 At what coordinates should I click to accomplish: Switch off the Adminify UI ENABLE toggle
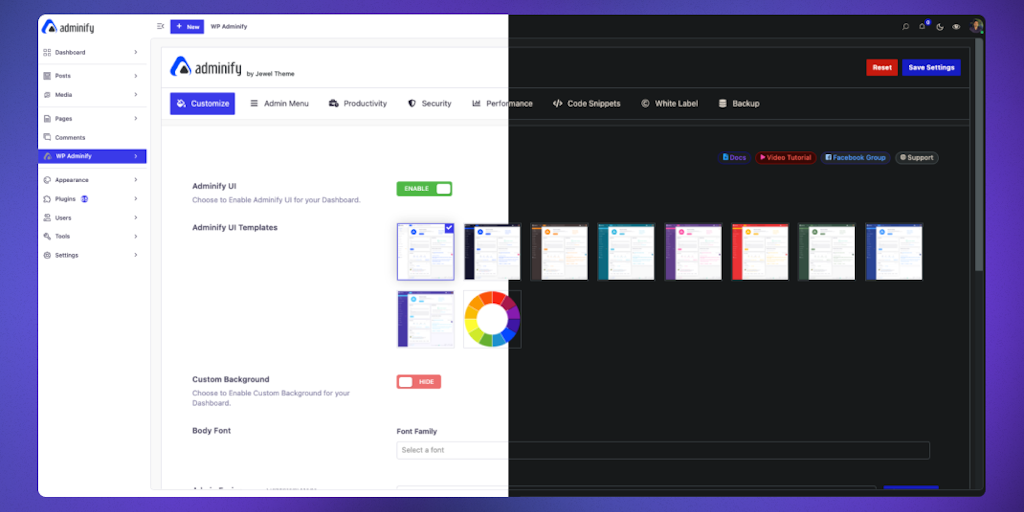pyautogui.click(x=424, y=189)
